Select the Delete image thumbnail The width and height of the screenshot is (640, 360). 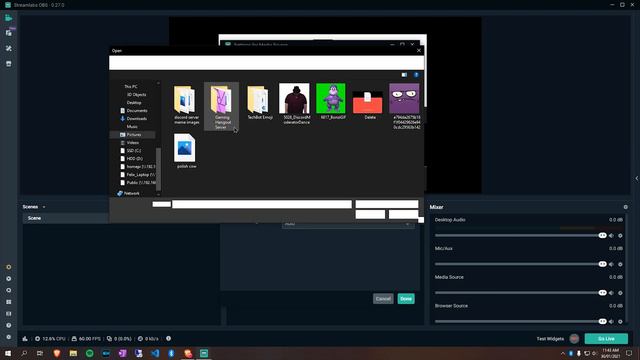(x=368, y=105)
